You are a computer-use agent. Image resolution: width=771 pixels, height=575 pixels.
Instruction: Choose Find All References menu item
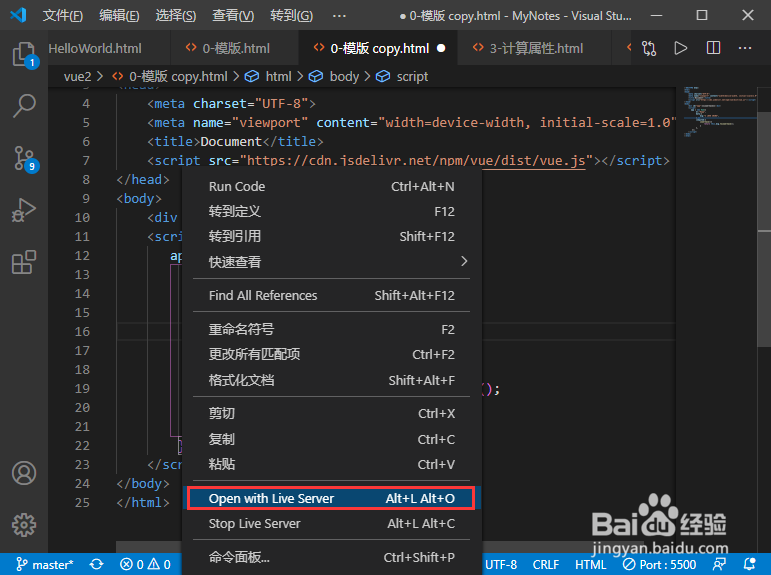[331, 295]
